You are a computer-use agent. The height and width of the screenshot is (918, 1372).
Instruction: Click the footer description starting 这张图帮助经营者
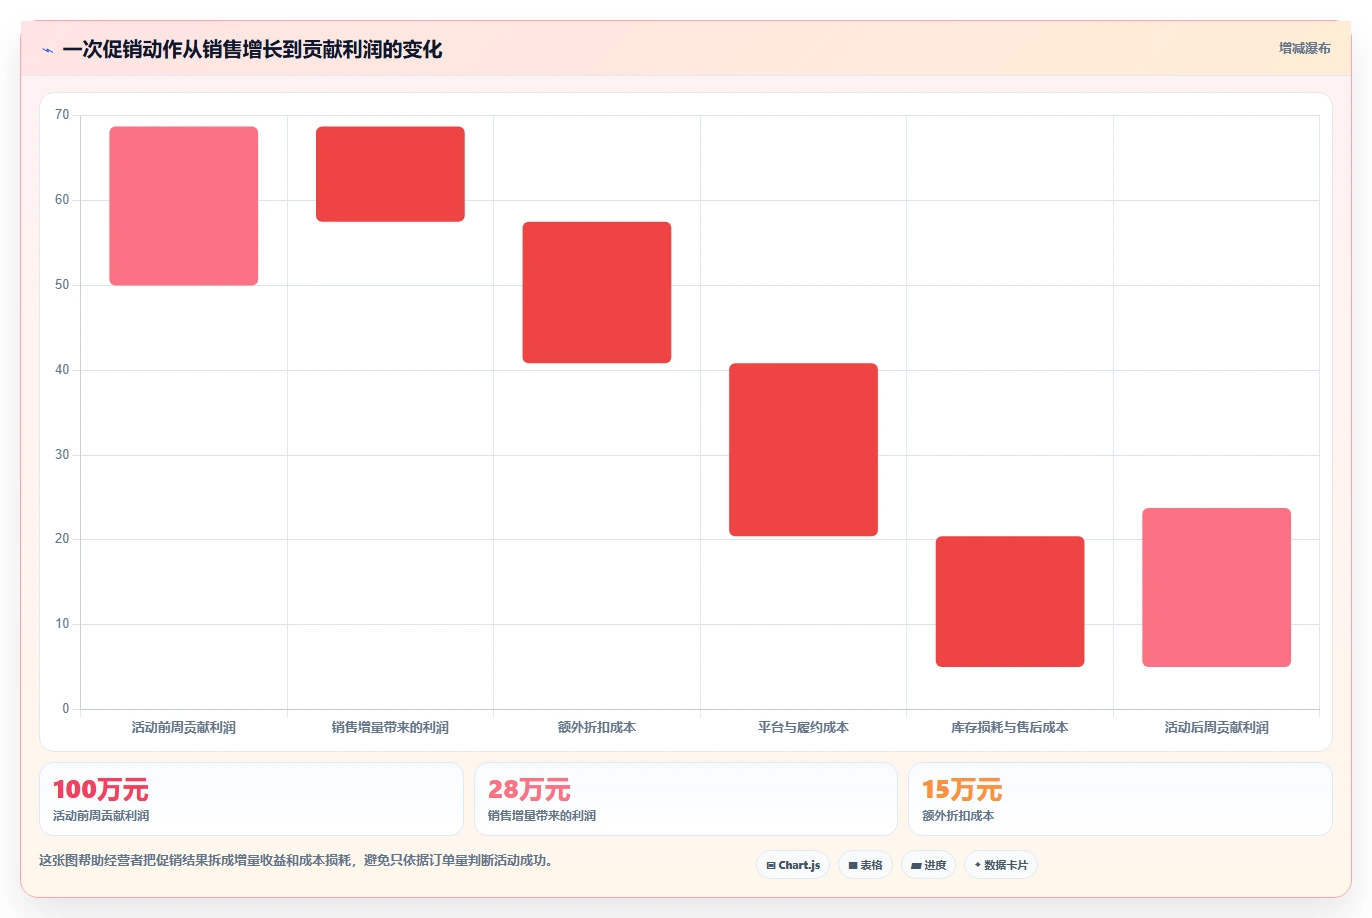tap(296, 860)
